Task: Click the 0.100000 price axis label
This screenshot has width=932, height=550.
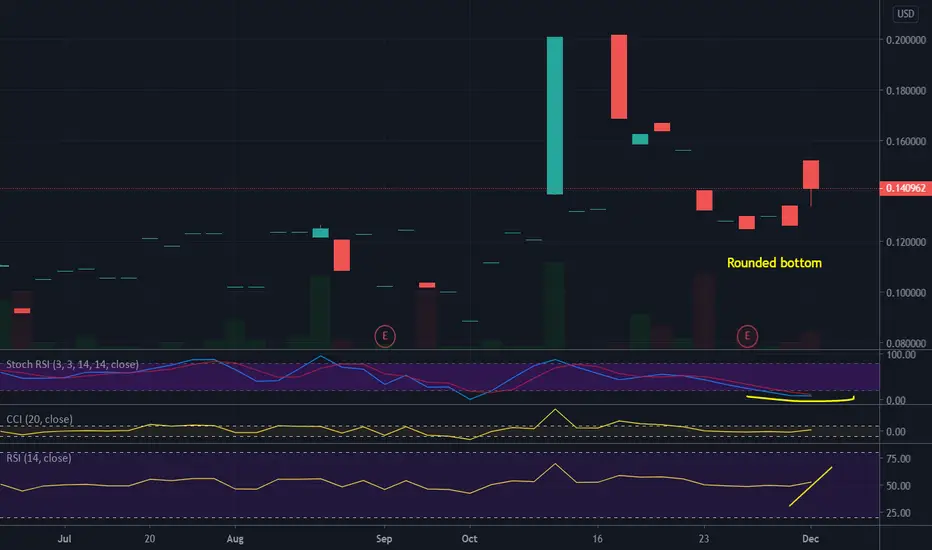Action: coord(905,293)
